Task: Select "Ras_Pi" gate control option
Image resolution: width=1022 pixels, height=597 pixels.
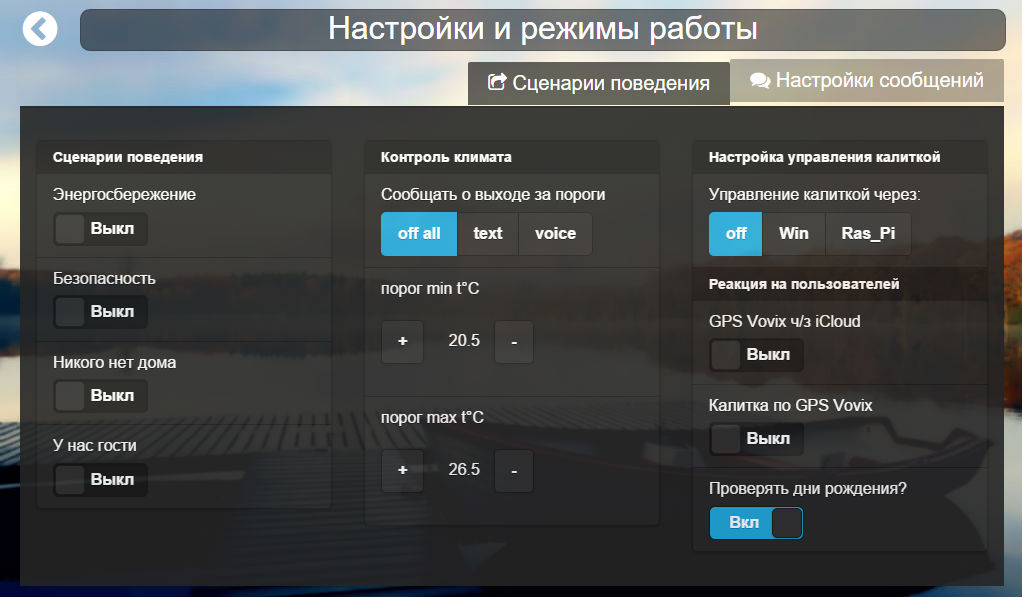Action: click(x=866, y=233)
